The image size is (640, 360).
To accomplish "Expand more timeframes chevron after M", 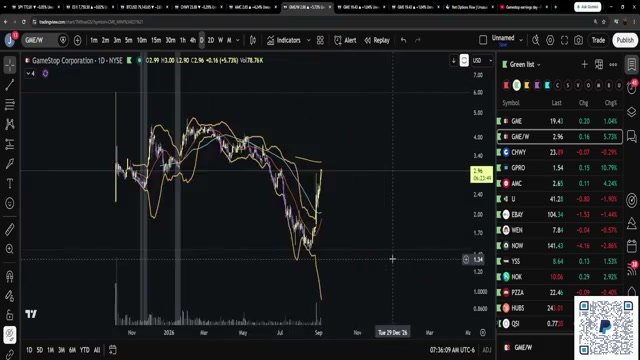I will (238, 40).
